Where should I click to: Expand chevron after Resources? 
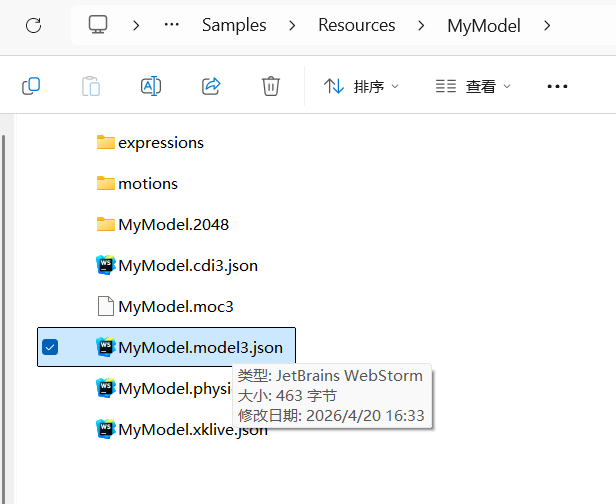pos(421,26)
